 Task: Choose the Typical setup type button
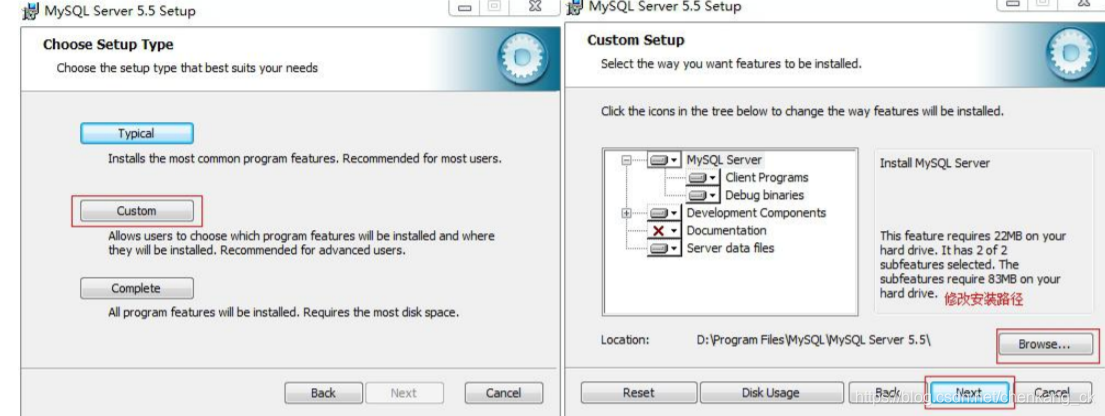coord(137,133)
